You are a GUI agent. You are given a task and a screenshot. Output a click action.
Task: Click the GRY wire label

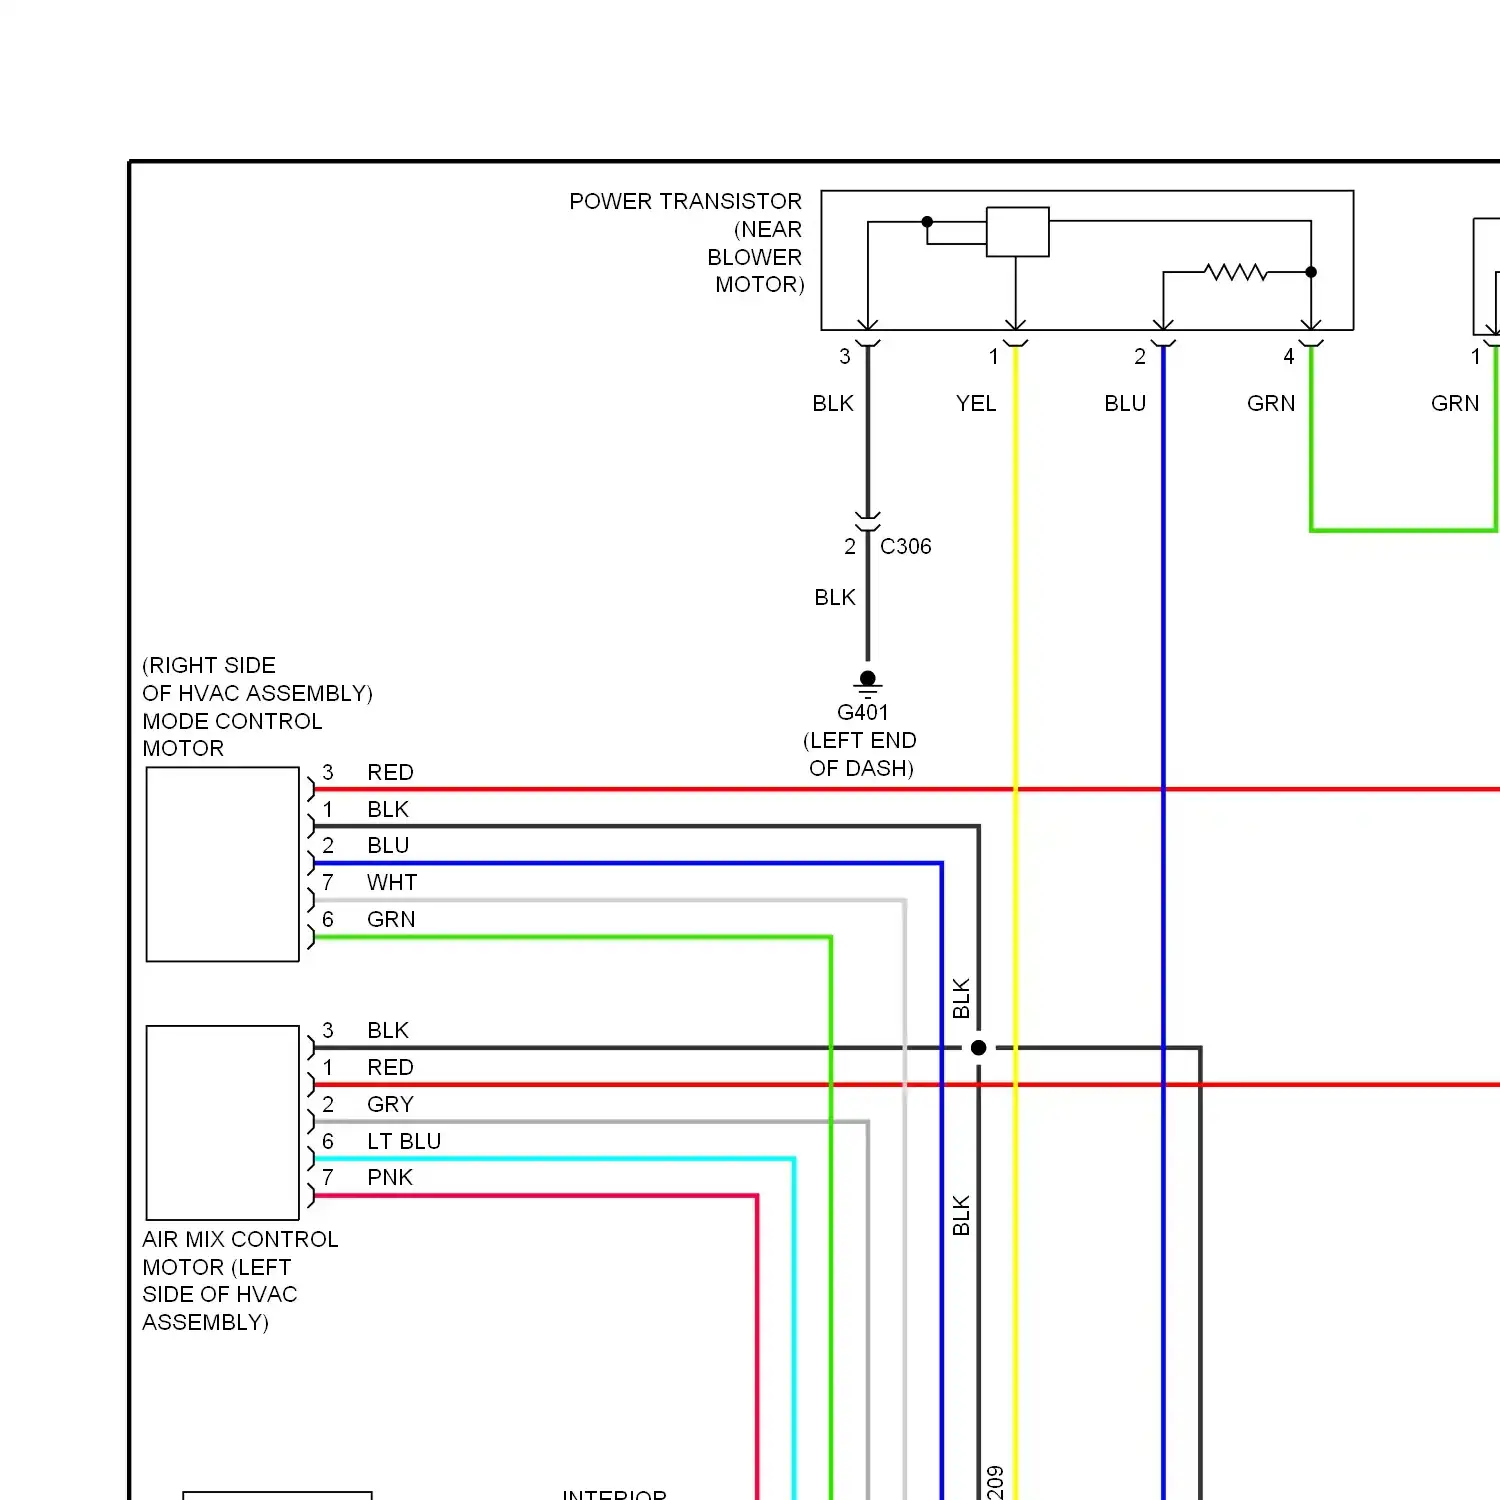[390, 1104]
